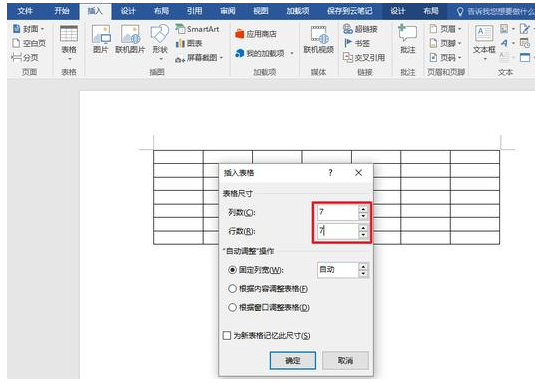Open the 文件 tab
The height and width of the screenshot is (383, 535).
click(x=25, y=11)
